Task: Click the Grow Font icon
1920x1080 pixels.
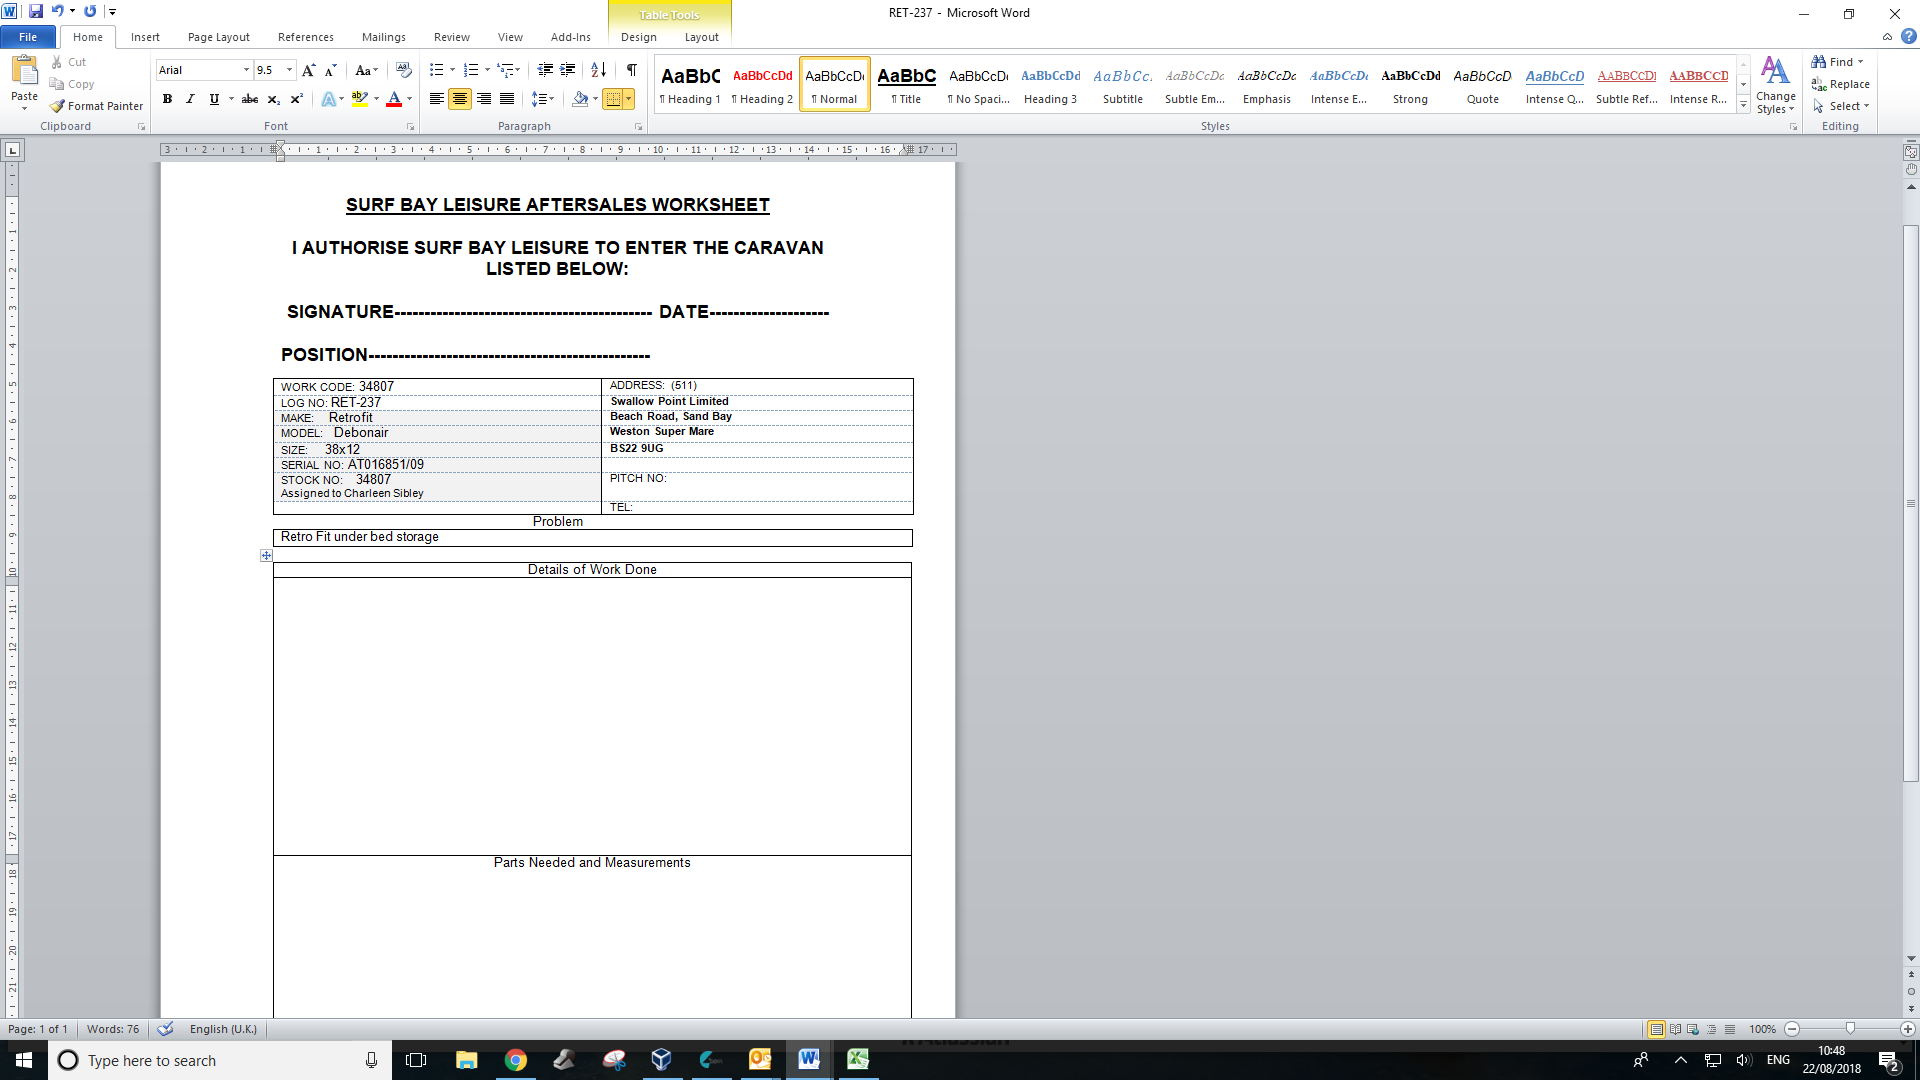Action: coord(308,70)
